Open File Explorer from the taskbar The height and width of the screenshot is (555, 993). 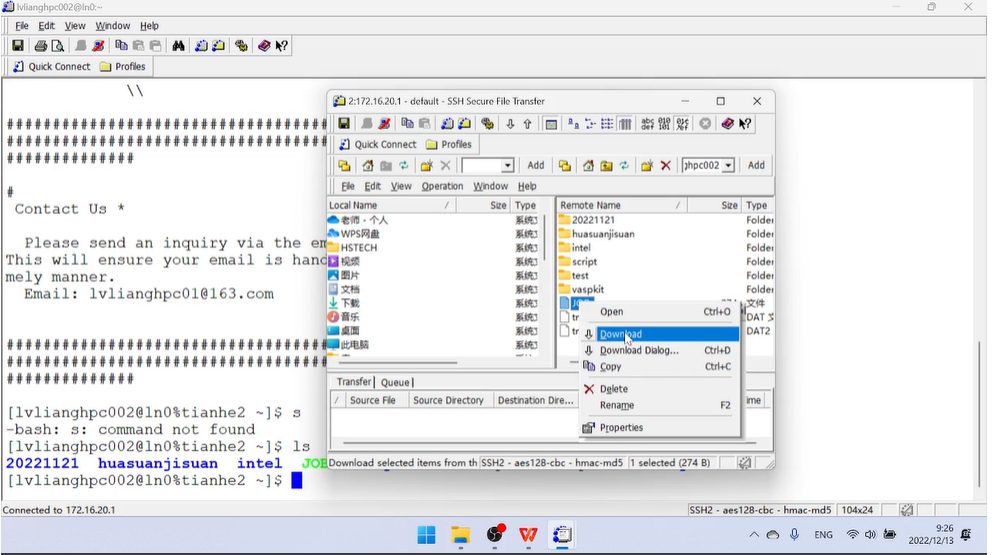pos(460,535)
